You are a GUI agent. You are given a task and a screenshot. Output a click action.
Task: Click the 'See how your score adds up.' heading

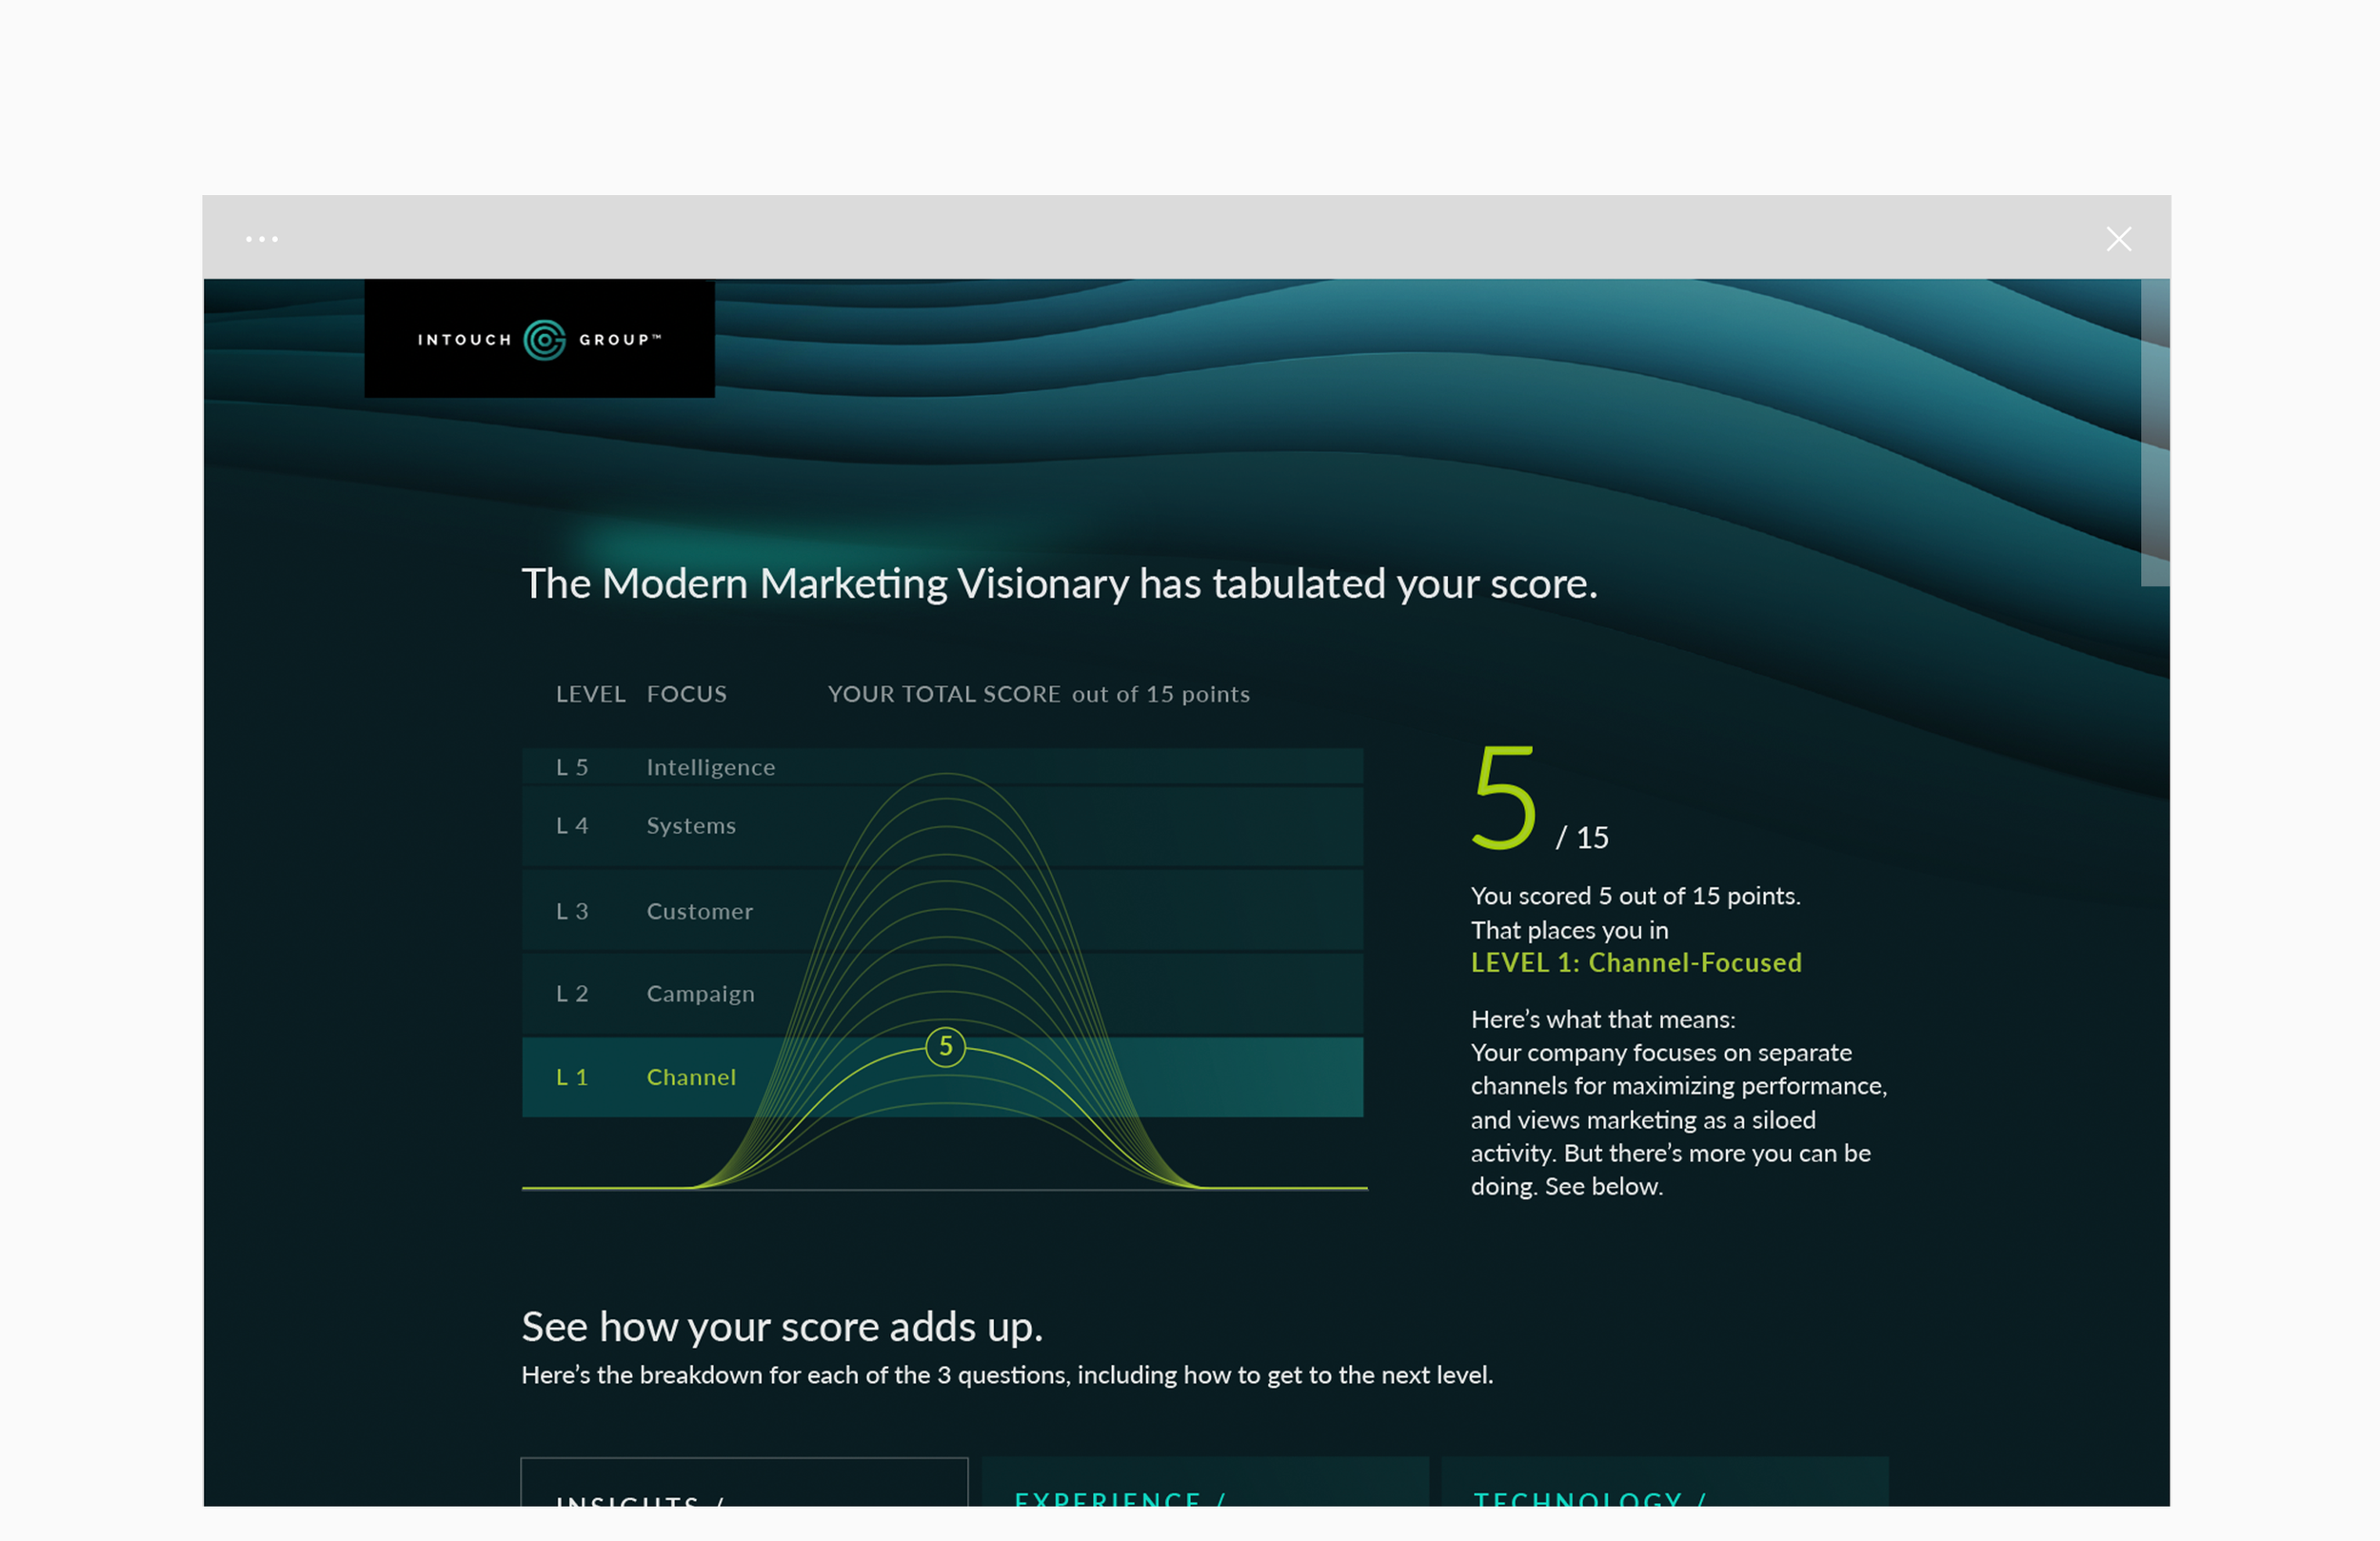782,1326
